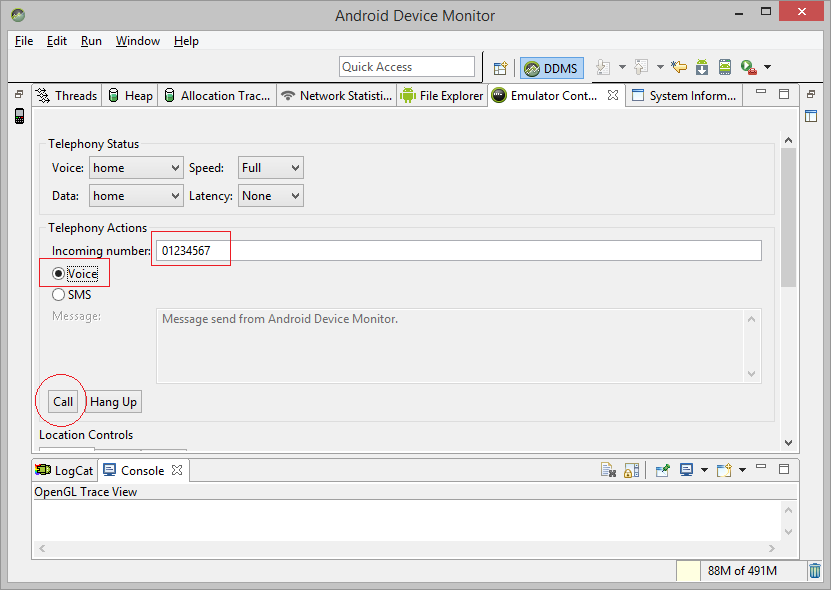The width and height of the screenshot is (831, 590).
Task: Click the Last Edit Location arrow icon
Action: point(679,67)
